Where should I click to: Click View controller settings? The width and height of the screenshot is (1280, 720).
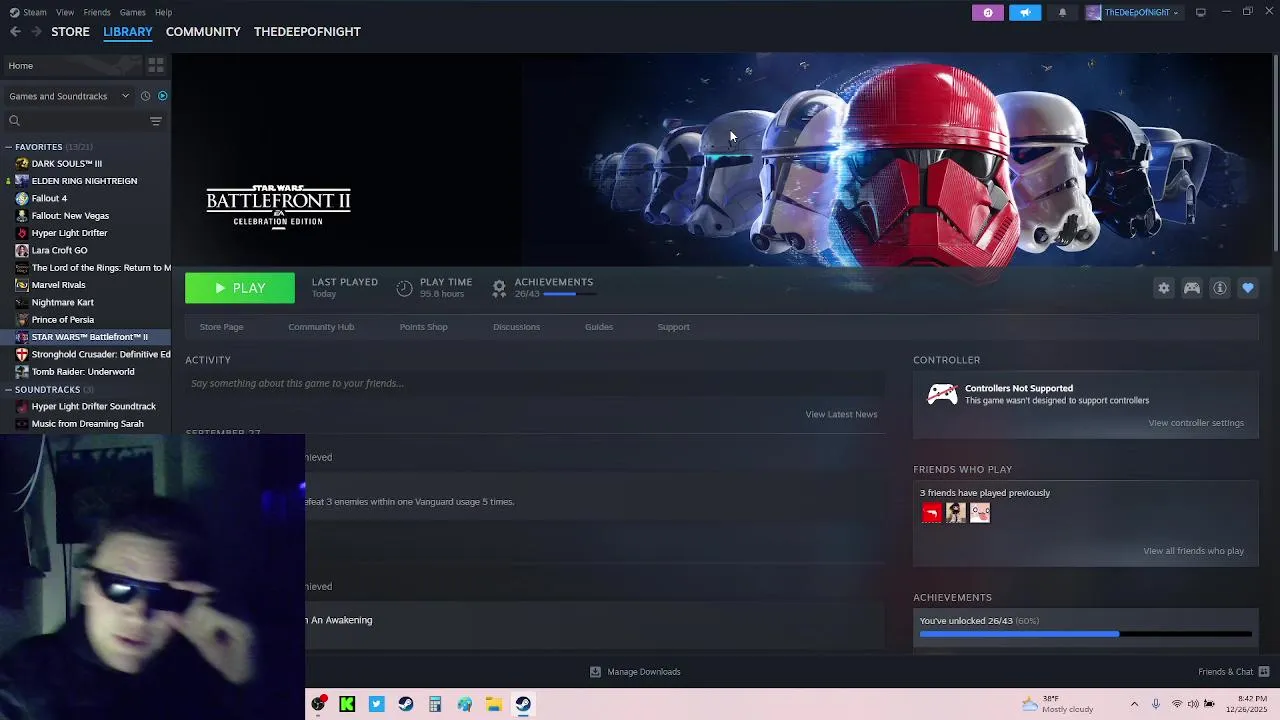[1196, 423]
